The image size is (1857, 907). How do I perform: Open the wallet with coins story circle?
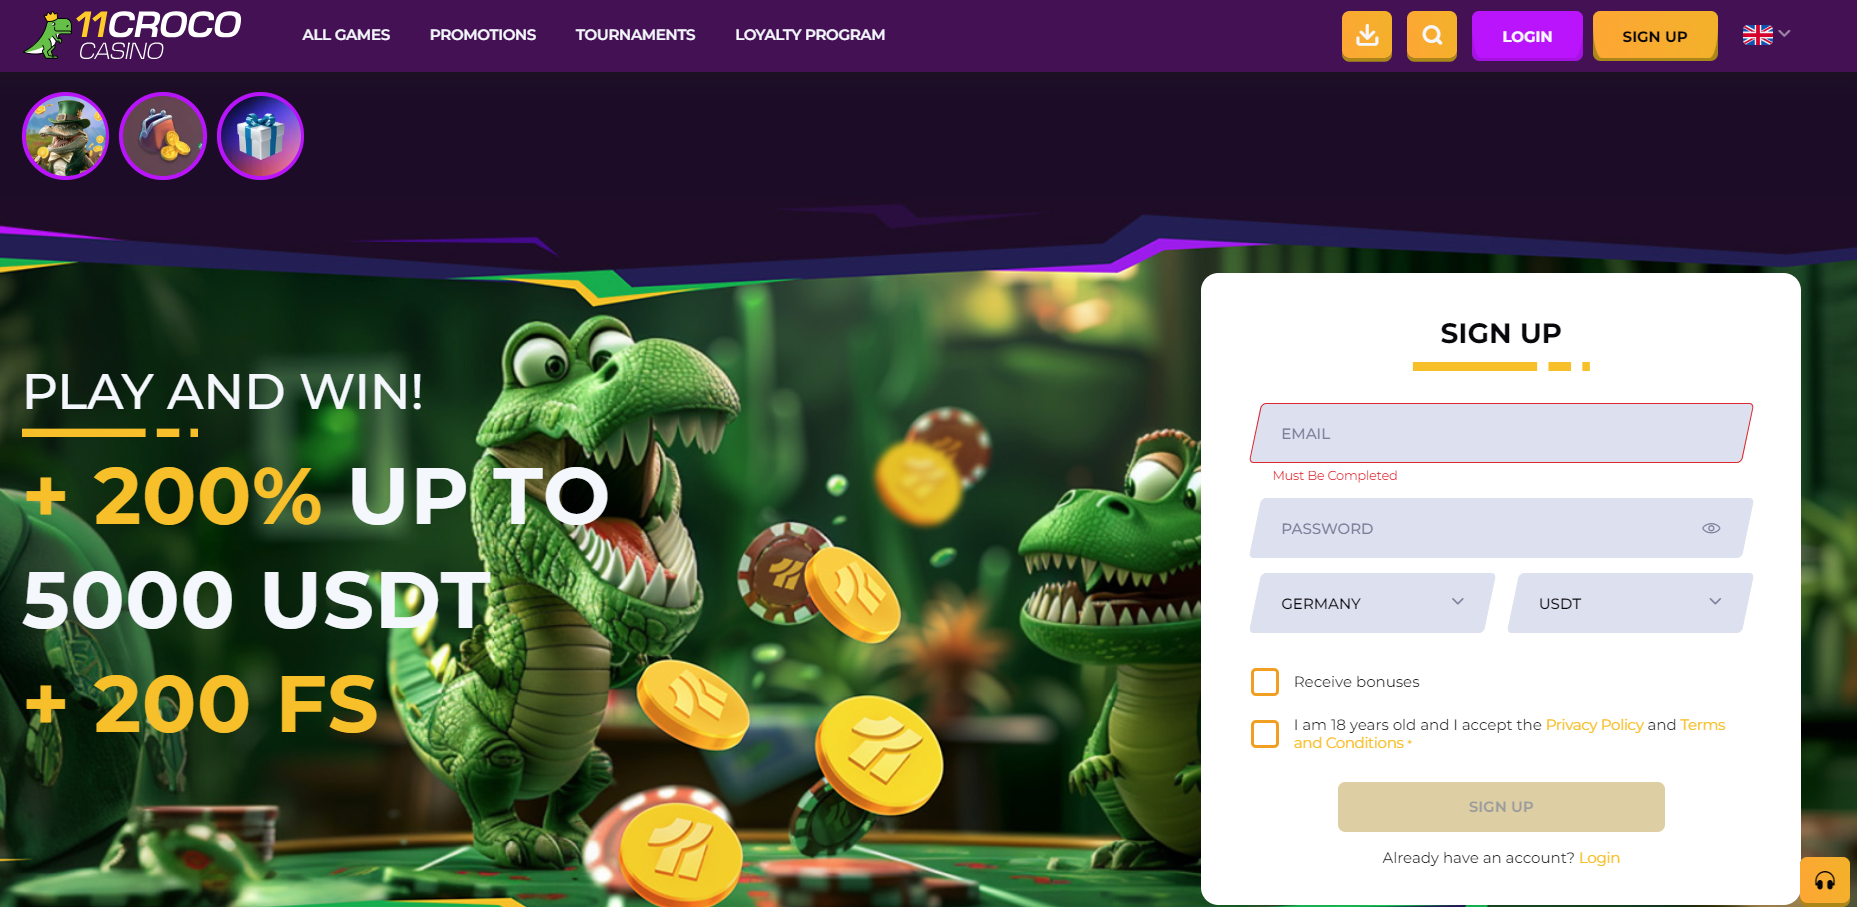(163, 136)
